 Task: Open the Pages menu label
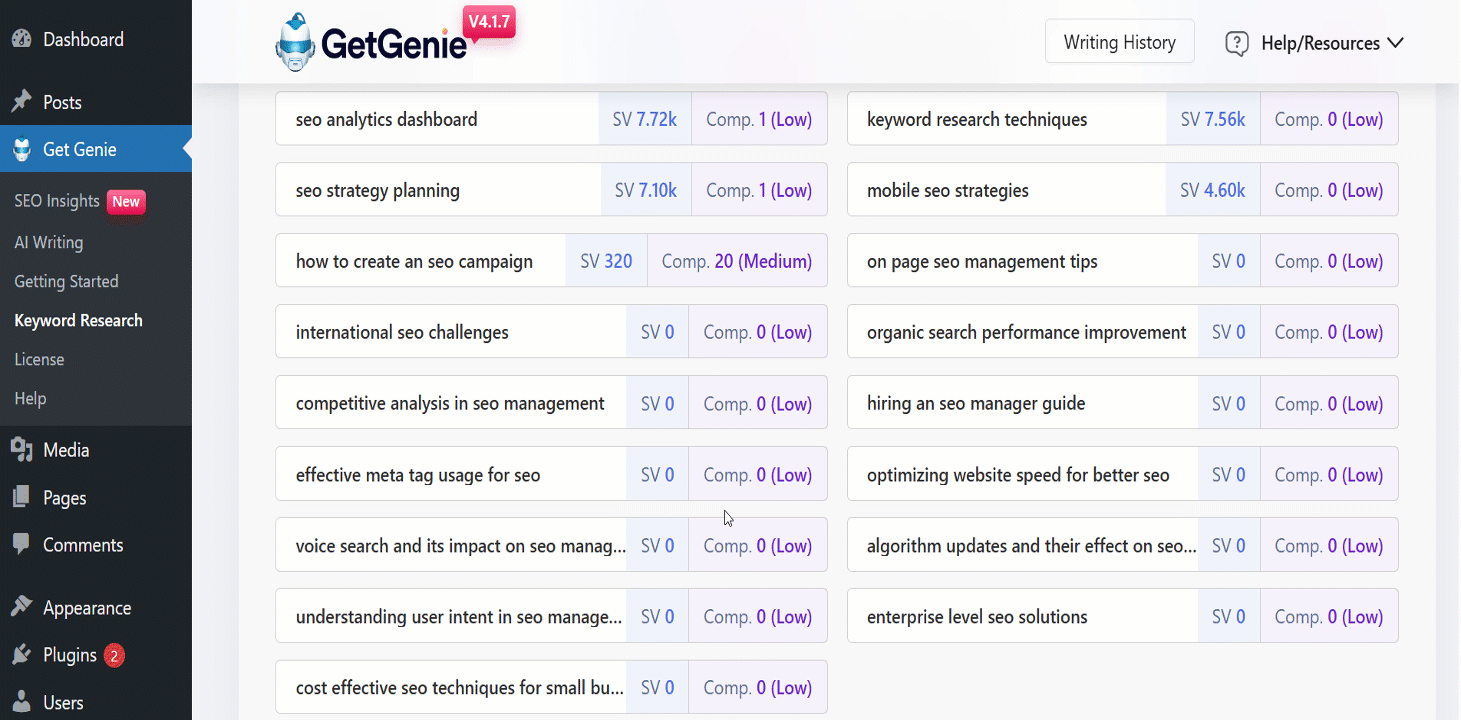point(65,498)
